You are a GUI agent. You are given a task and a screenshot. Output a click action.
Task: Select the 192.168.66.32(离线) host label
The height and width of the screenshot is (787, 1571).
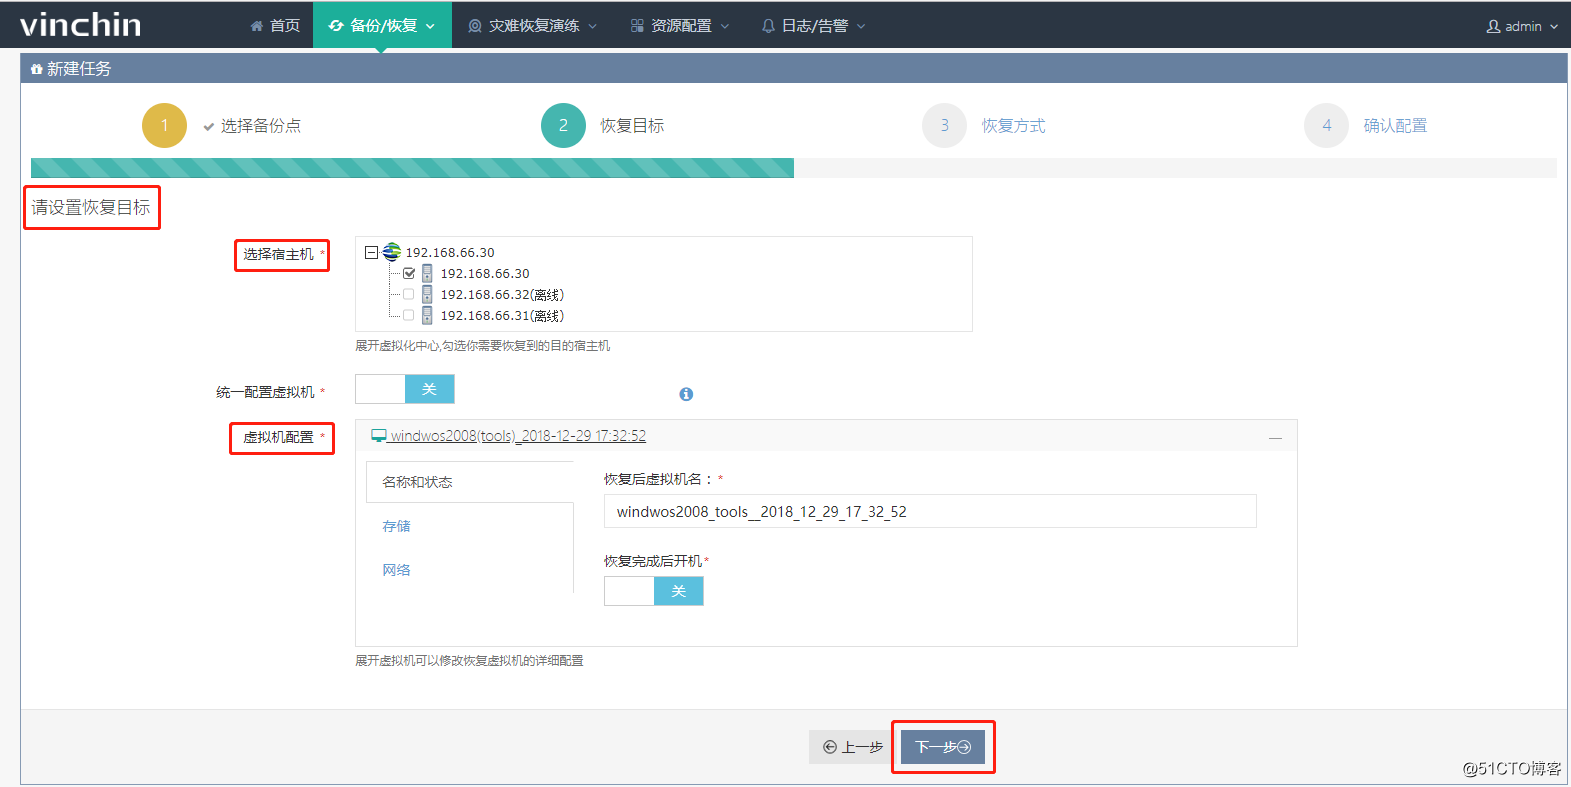[502, 295]
